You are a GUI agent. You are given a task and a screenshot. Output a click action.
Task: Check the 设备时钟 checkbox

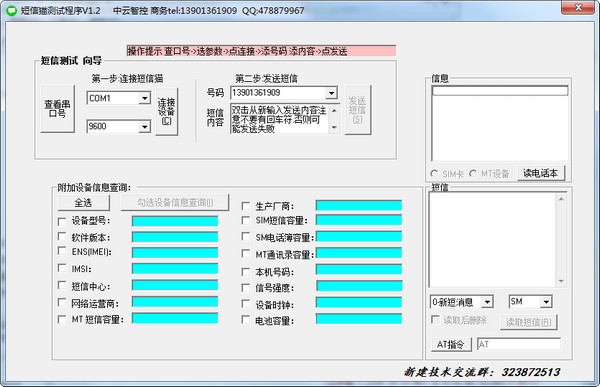point(246,304)
